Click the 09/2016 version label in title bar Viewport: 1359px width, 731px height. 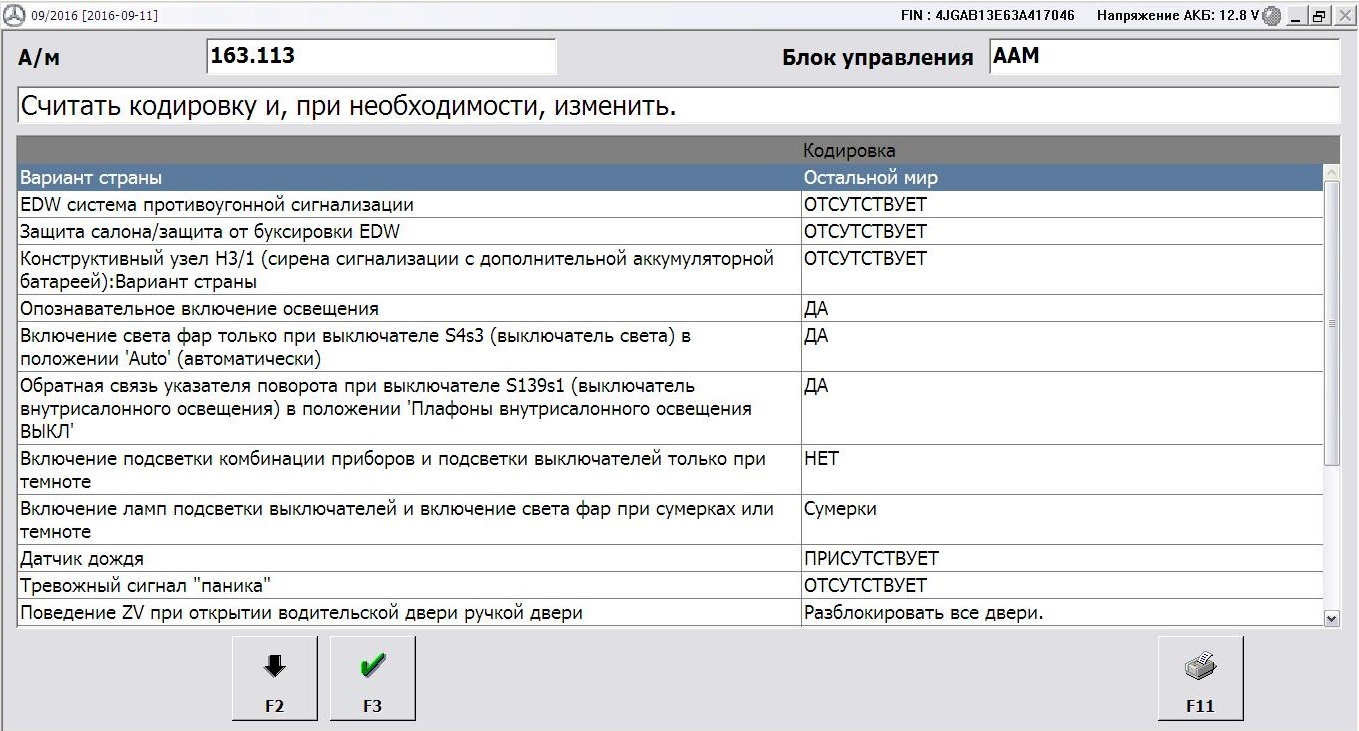point(94,16)
